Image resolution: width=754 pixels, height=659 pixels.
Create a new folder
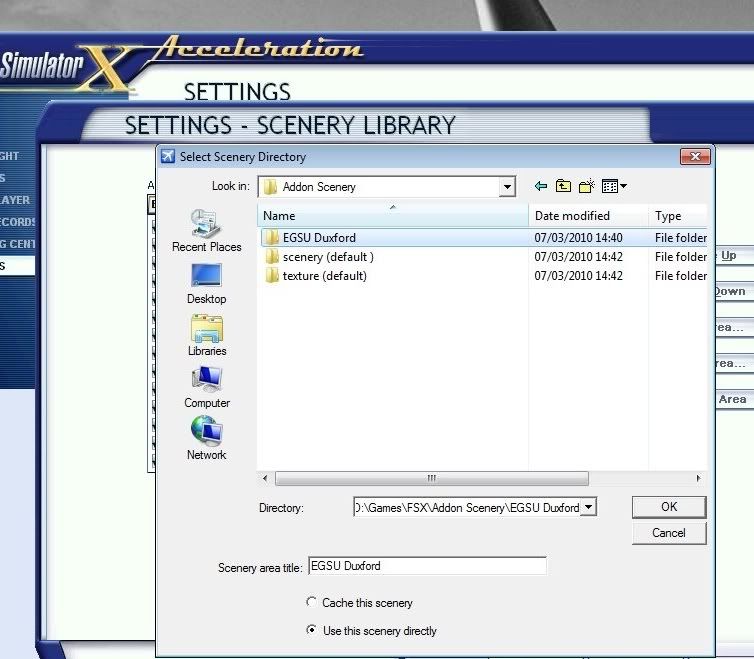587,186
